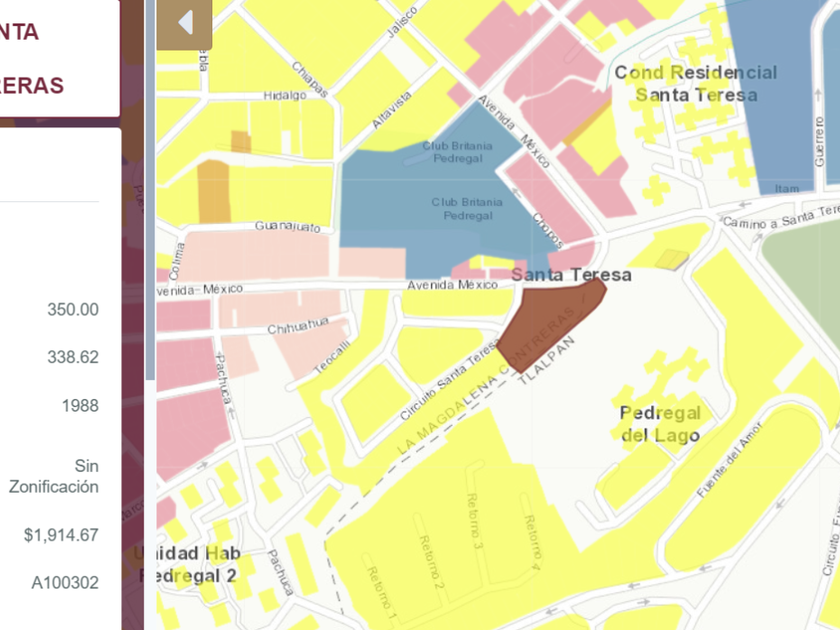Click the orange parcel north of Guanajuato street
Screen dimensions: 840x630
pos(214,191)
